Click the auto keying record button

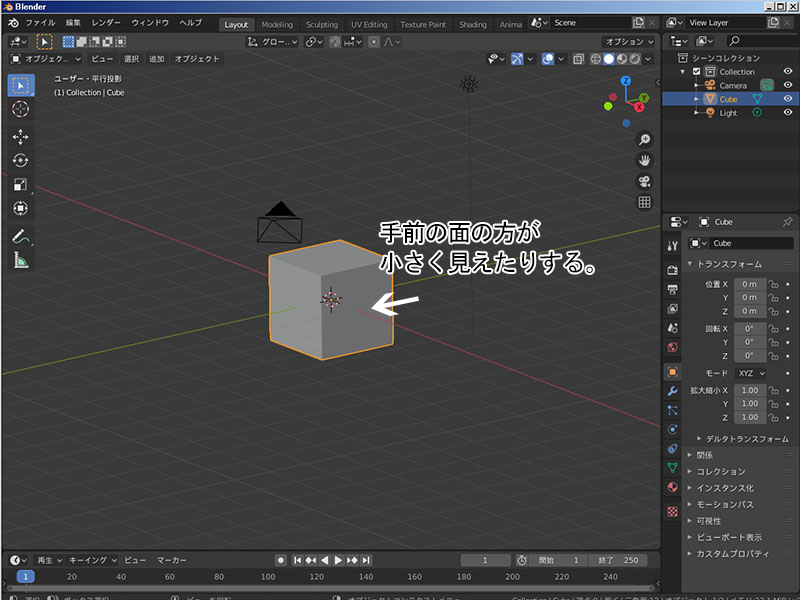point(281,560)
